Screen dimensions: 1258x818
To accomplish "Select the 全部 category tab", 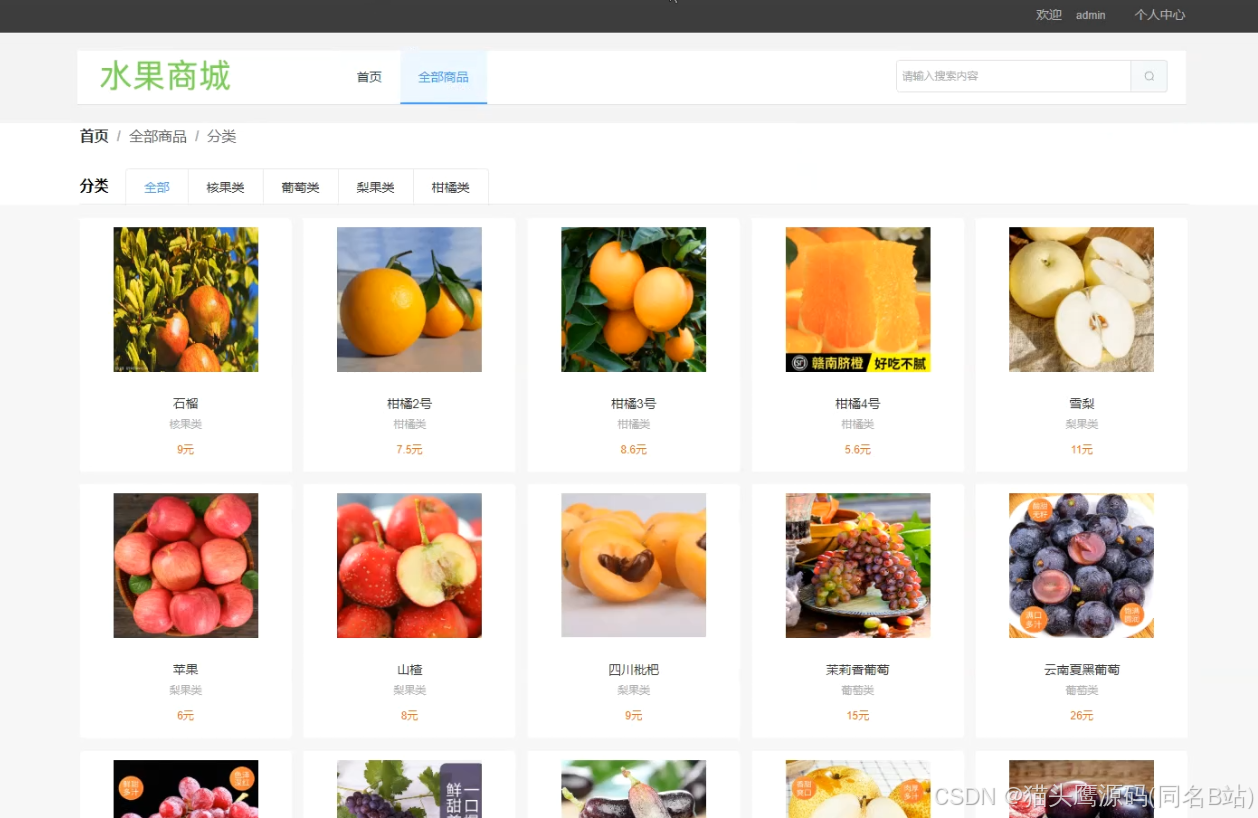I will [157, 187].
